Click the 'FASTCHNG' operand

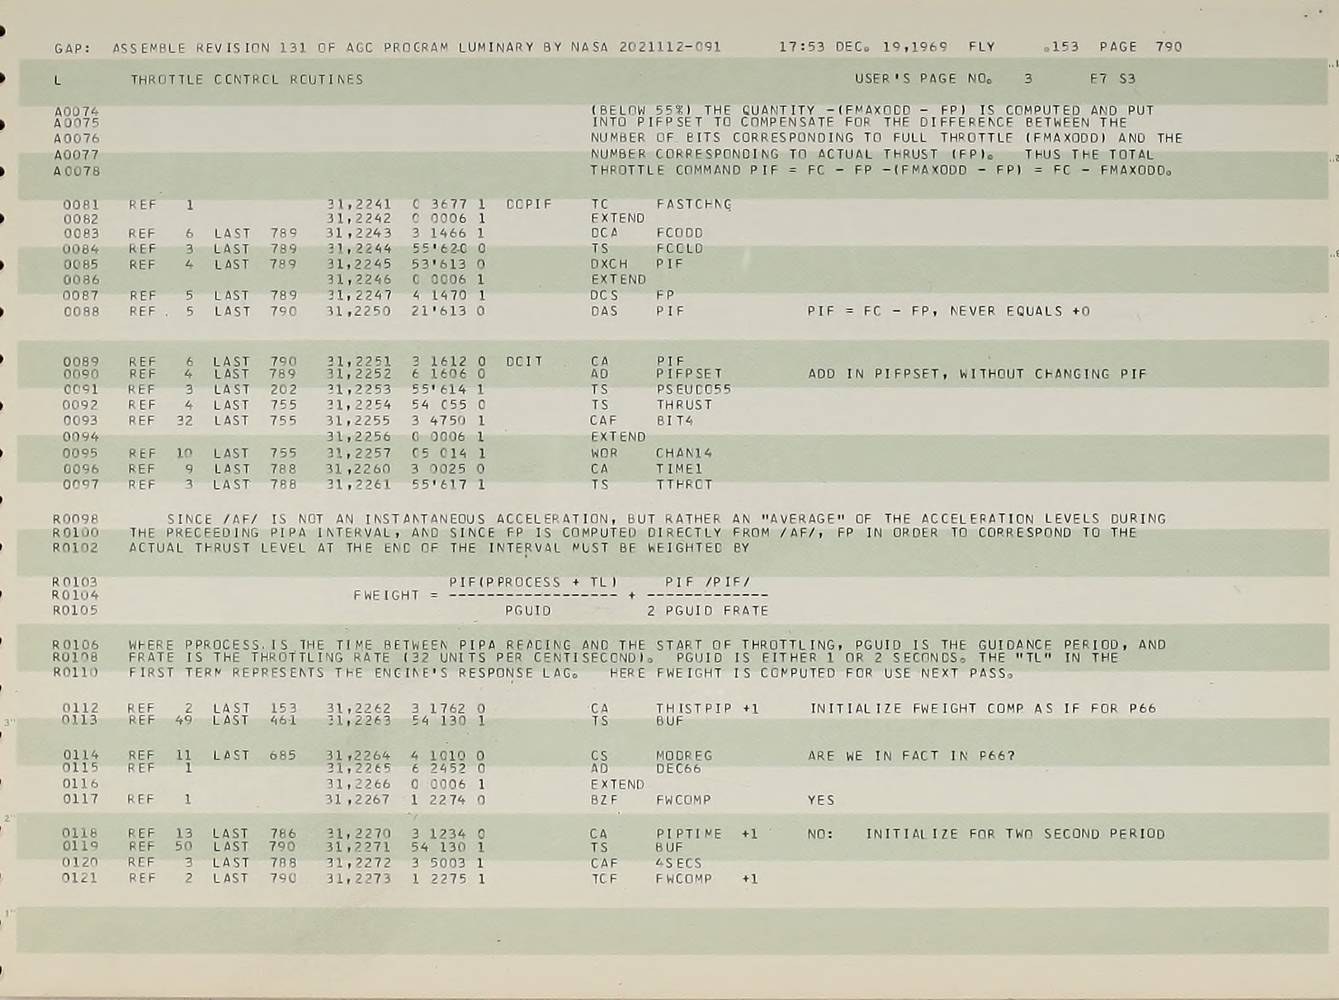coord(693,204)
